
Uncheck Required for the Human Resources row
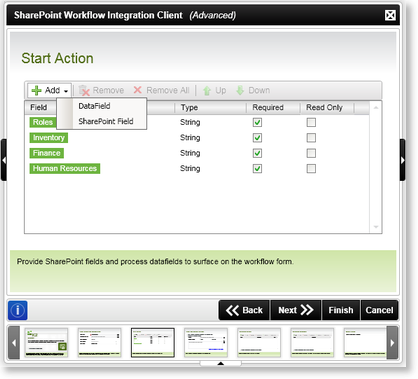point(257,168)
